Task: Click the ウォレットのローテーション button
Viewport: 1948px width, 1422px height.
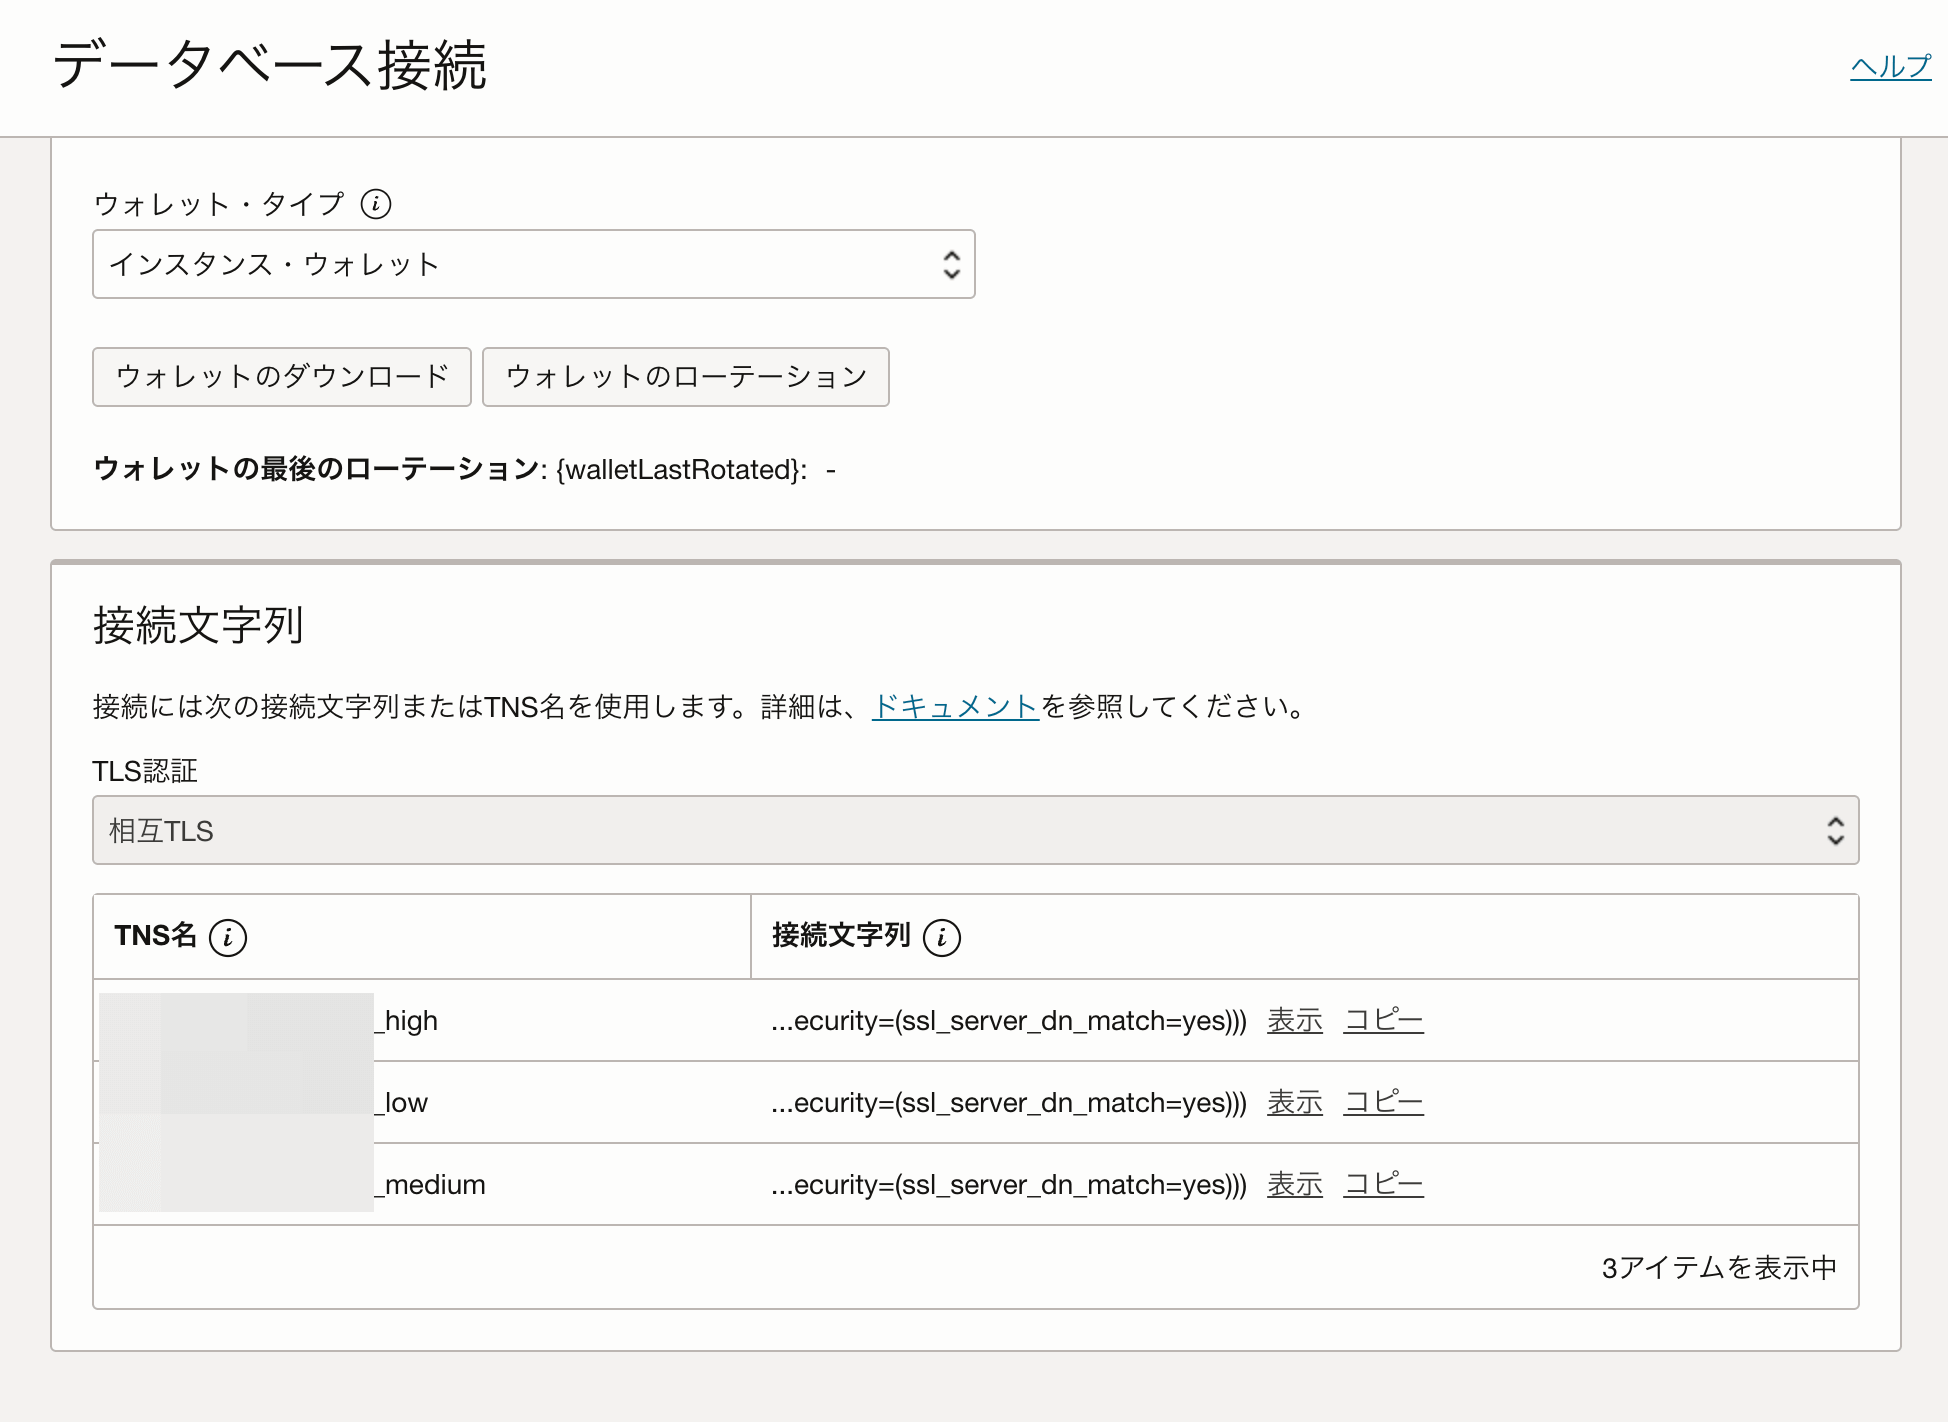Action: click(x=686, y=377)
